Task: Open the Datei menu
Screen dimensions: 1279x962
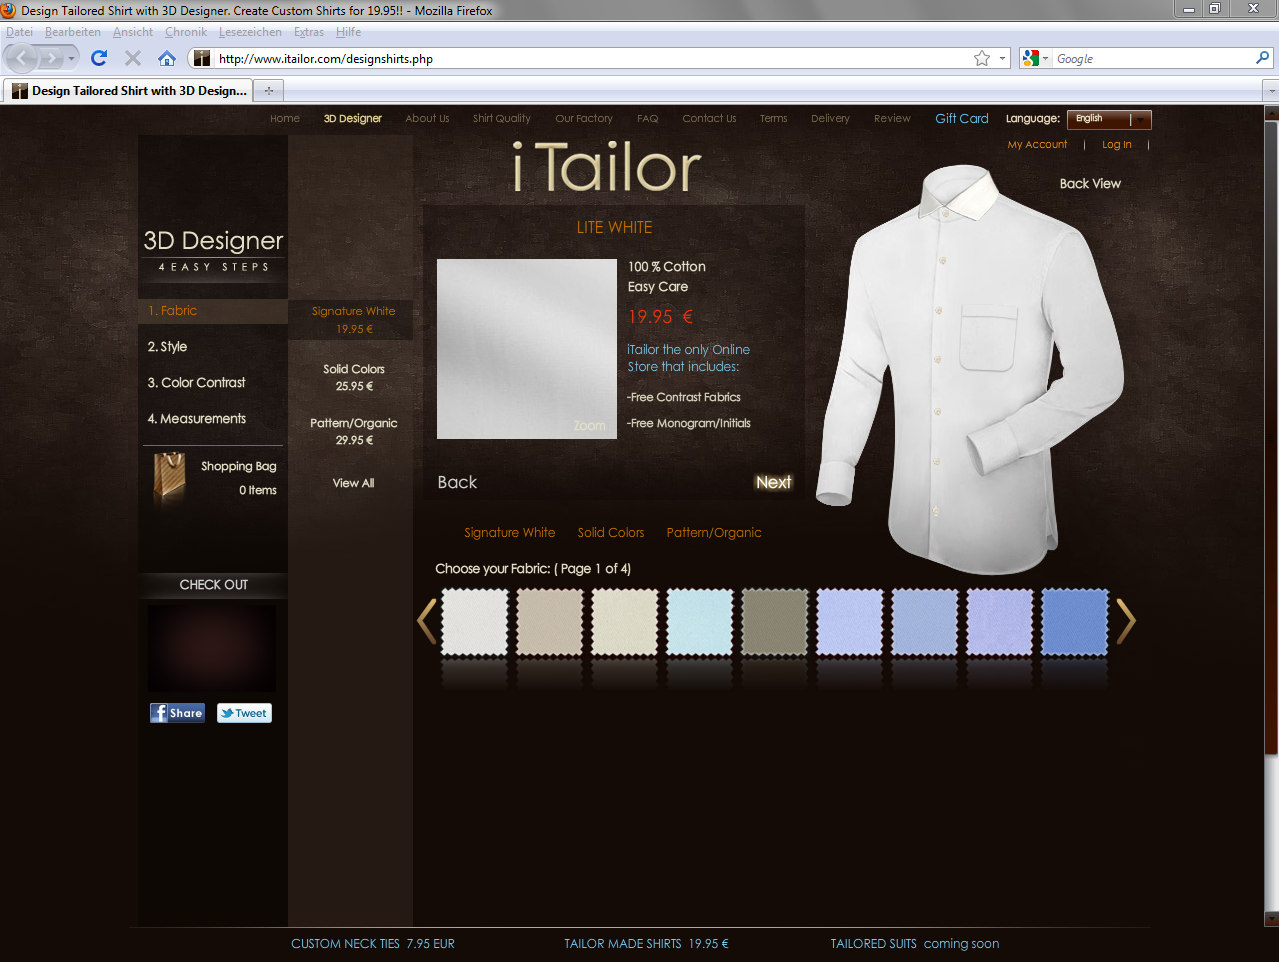Action: [19, 32]
